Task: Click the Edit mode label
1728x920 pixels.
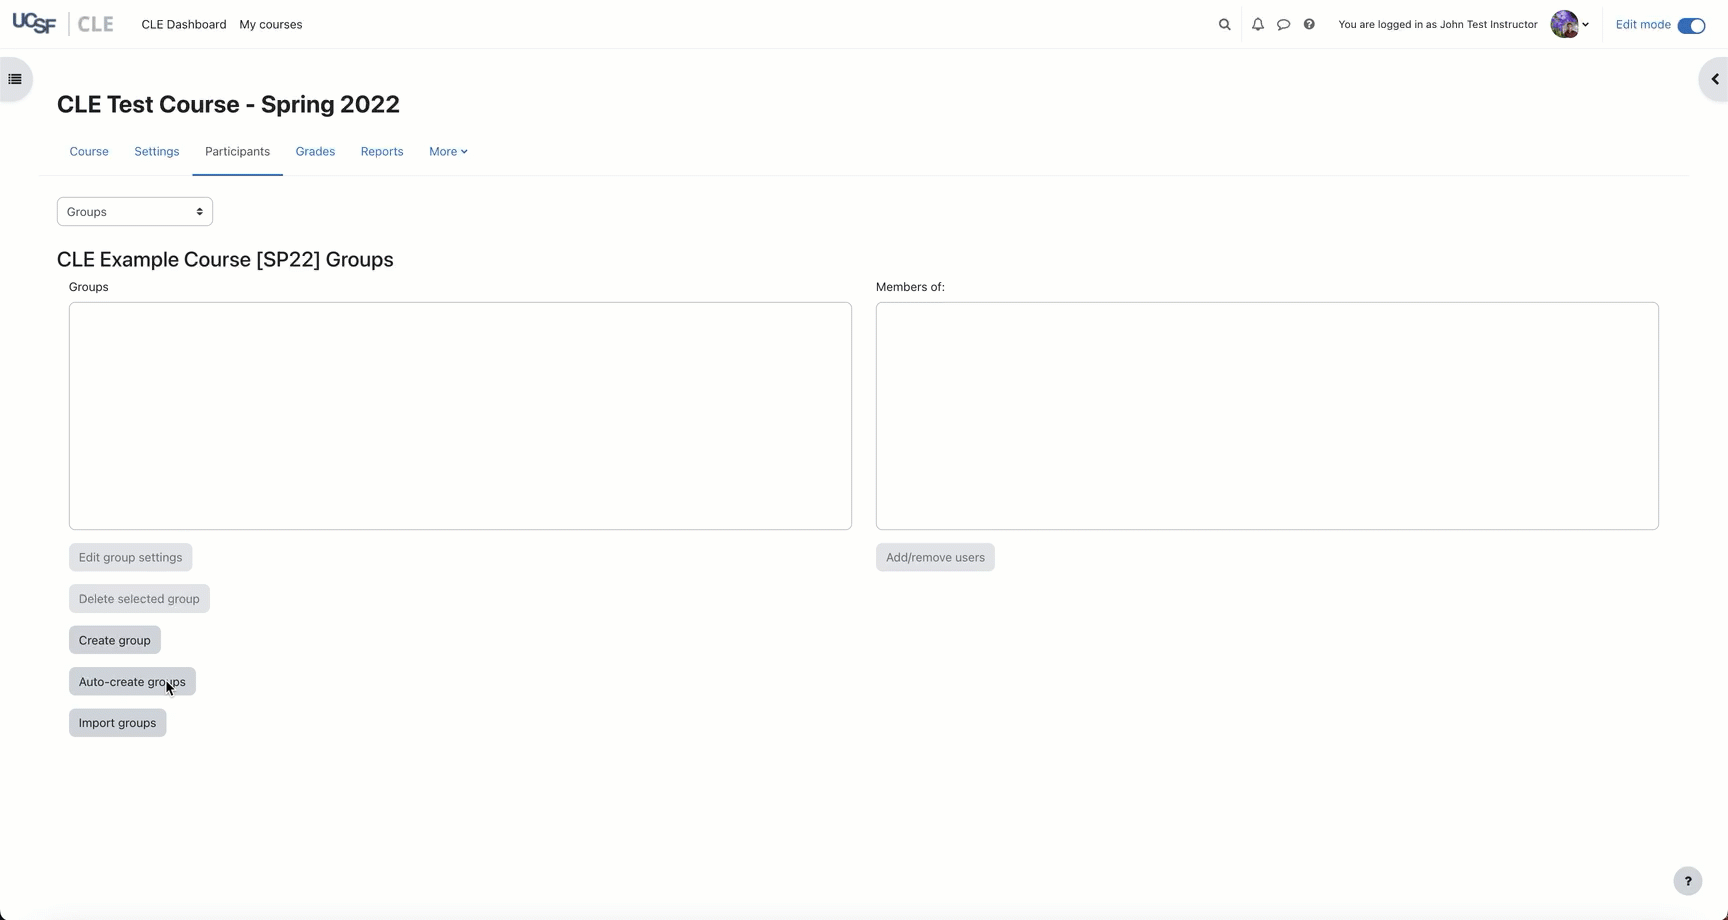Action: pos(1643,25)
